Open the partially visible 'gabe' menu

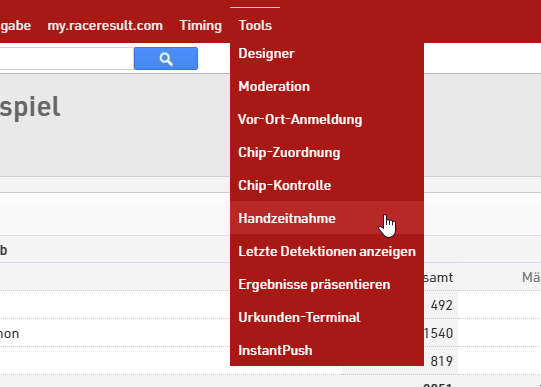(x=16, y=25)
